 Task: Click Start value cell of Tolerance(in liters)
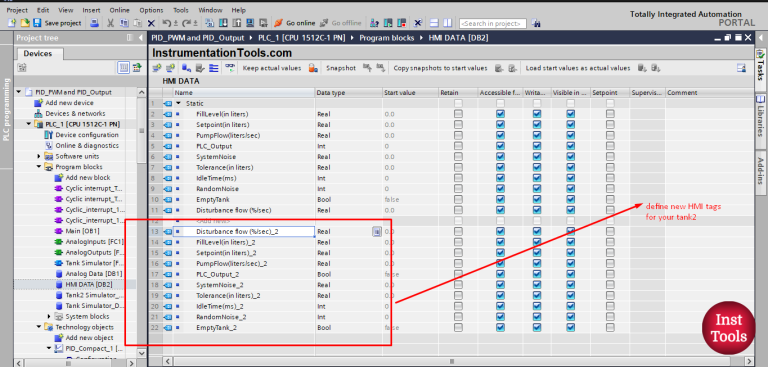410,167
